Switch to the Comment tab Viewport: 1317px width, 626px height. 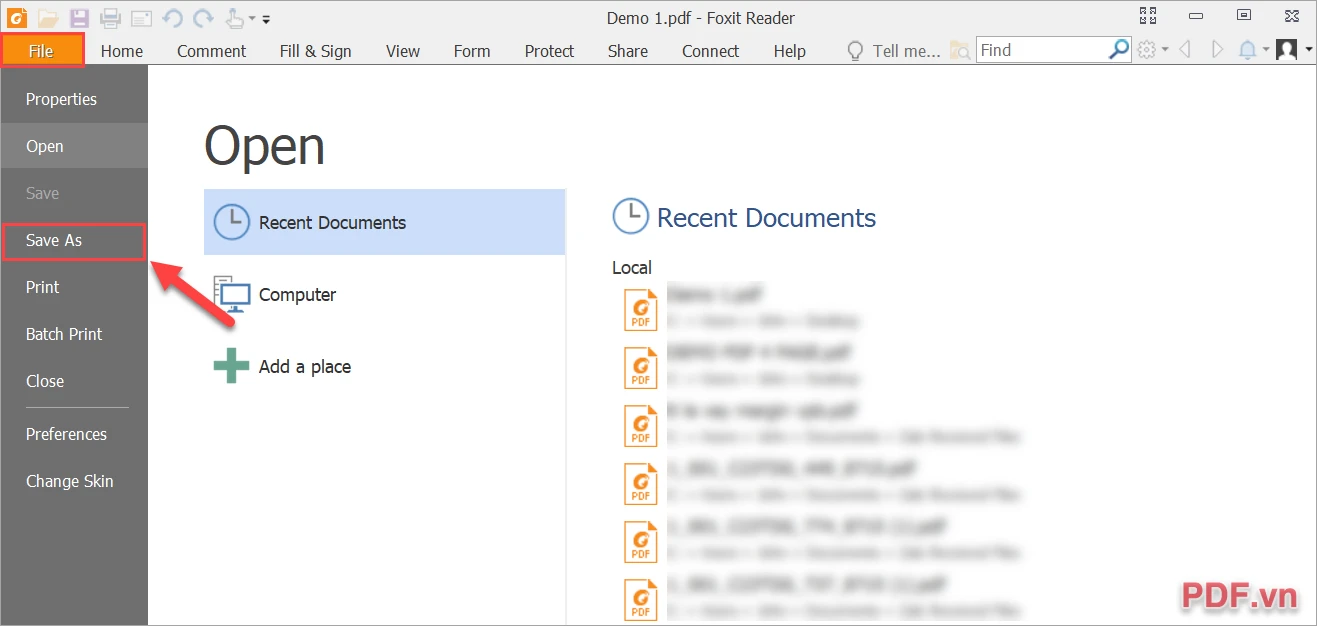tap(212, 51)
